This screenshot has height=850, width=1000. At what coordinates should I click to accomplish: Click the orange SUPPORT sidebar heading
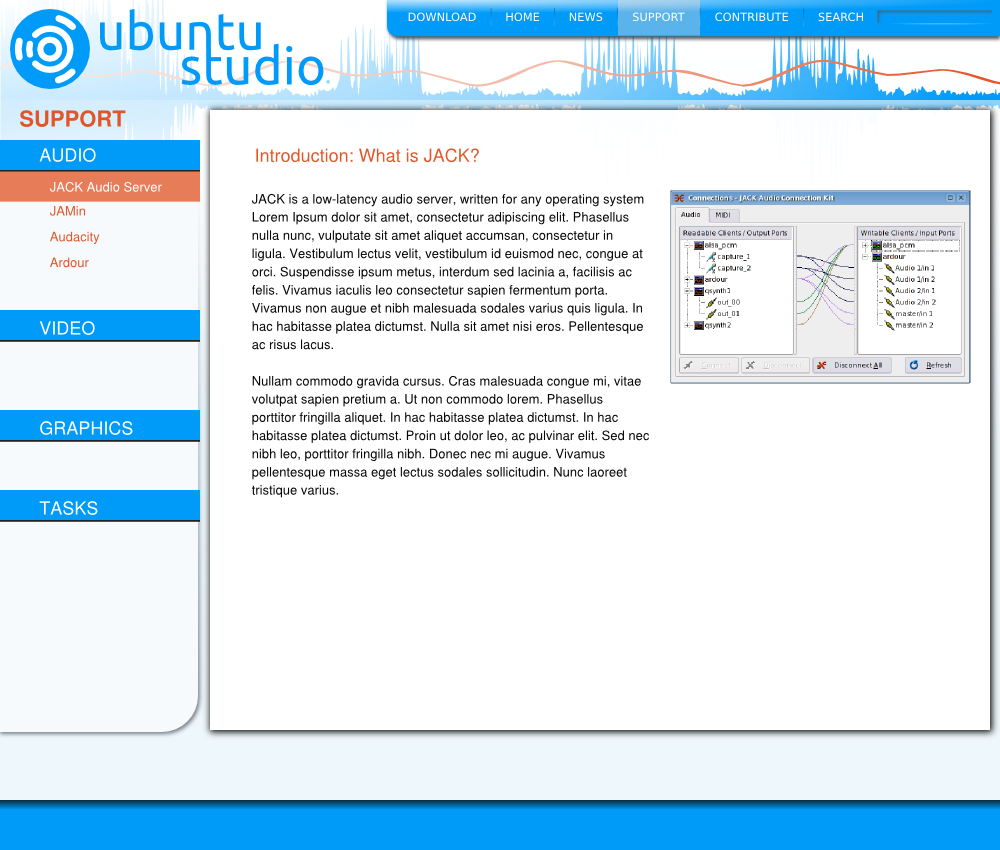click(x=72, y=119)
